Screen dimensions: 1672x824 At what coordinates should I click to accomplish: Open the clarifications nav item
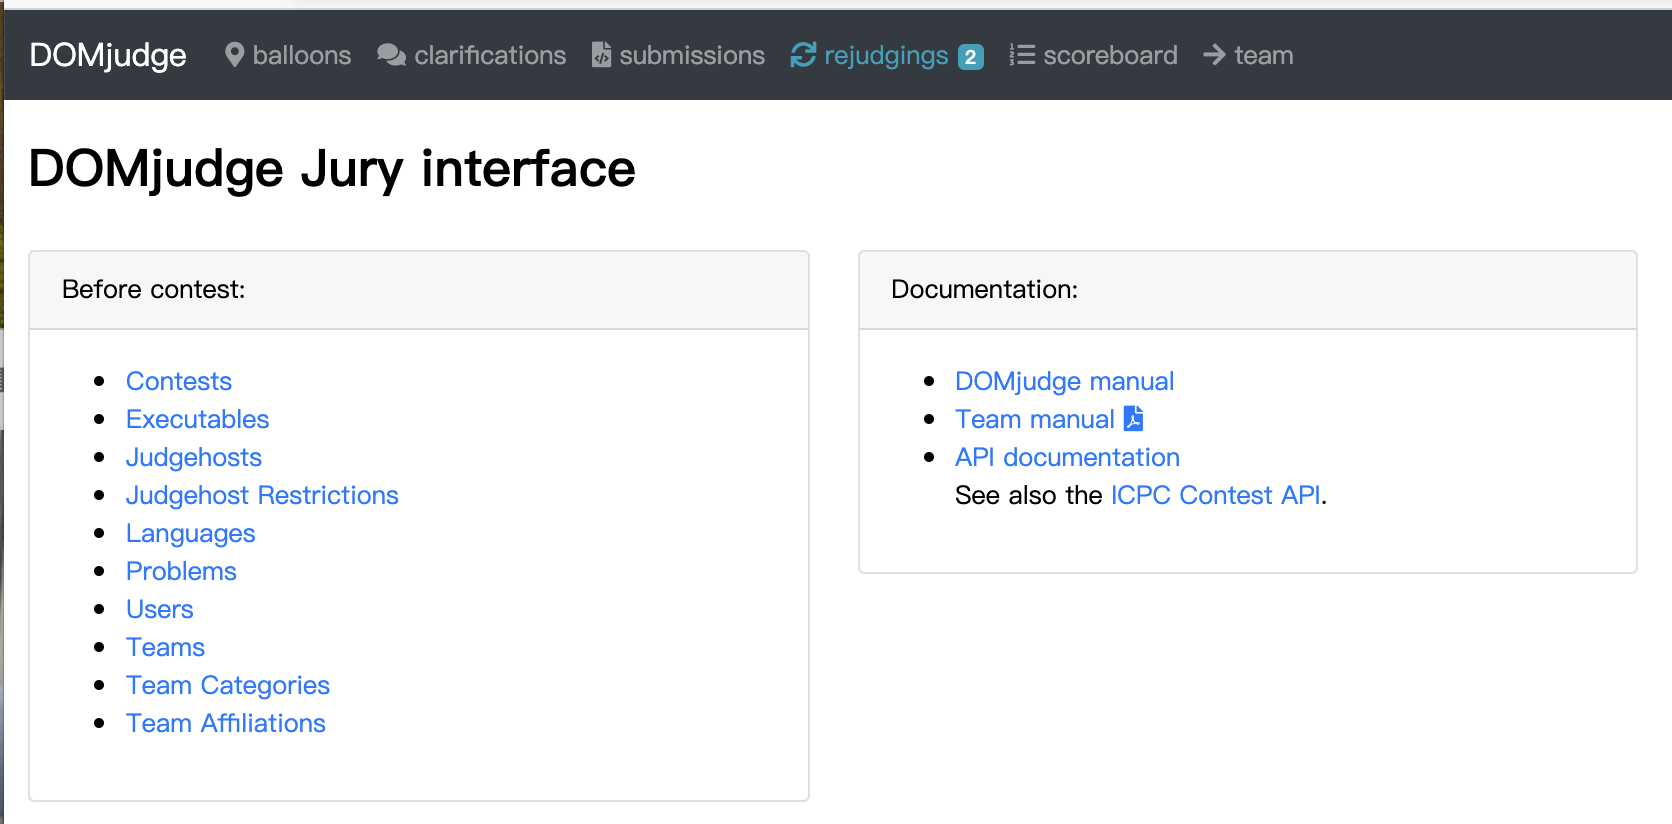coord(489,55)
